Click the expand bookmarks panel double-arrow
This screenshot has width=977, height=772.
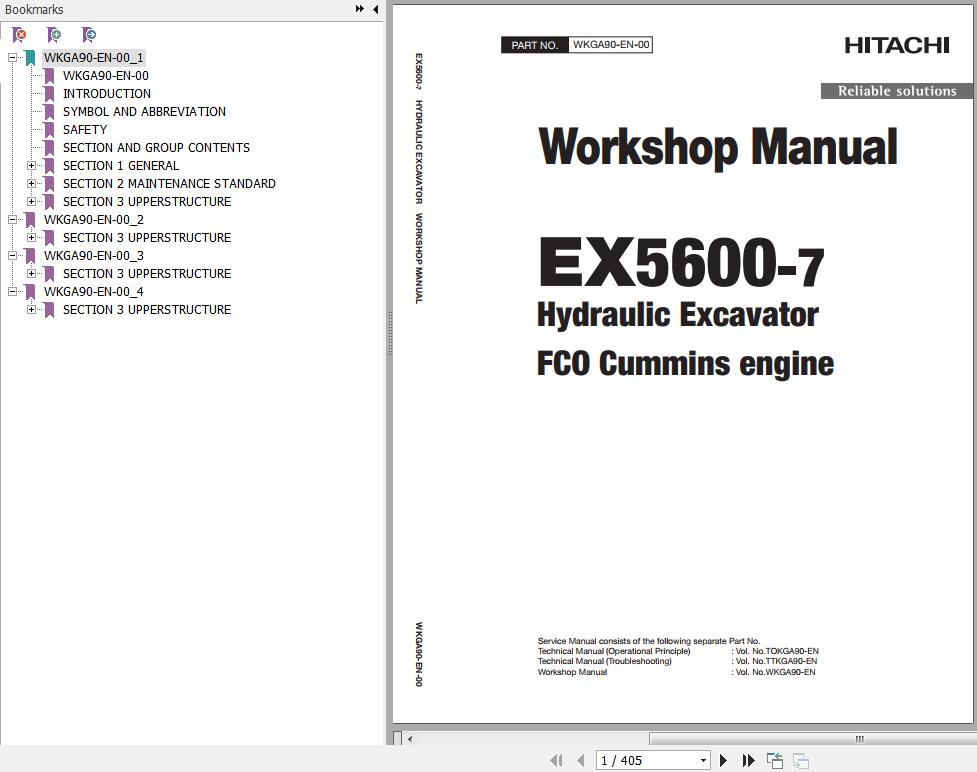(360, 9)
